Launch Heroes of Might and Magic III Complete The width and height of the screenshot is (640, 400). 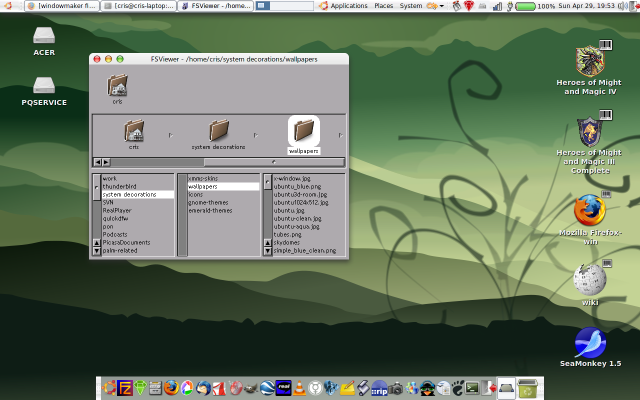tap(589, 143)
